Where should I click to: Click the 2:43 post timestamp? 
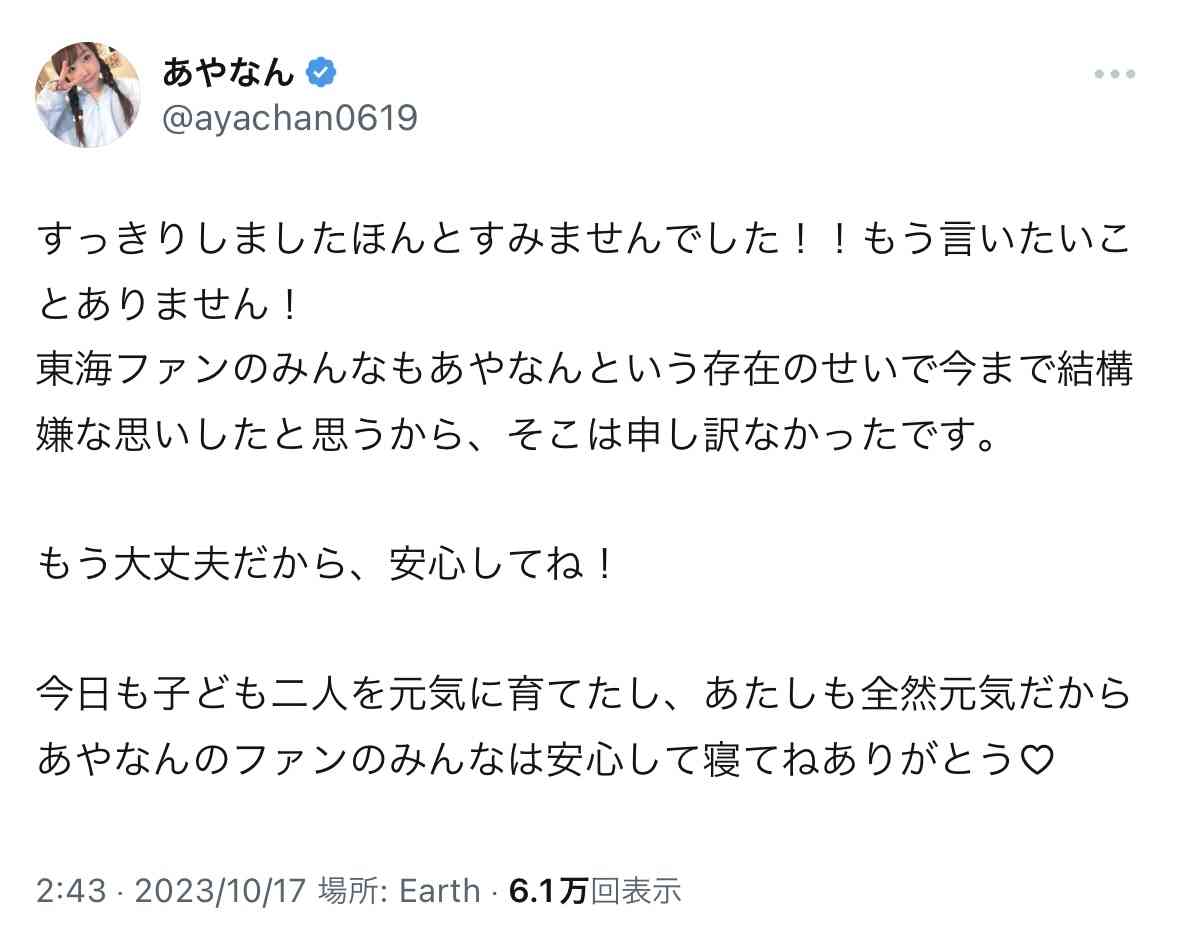pyautogui.click(x=71, y=891)
